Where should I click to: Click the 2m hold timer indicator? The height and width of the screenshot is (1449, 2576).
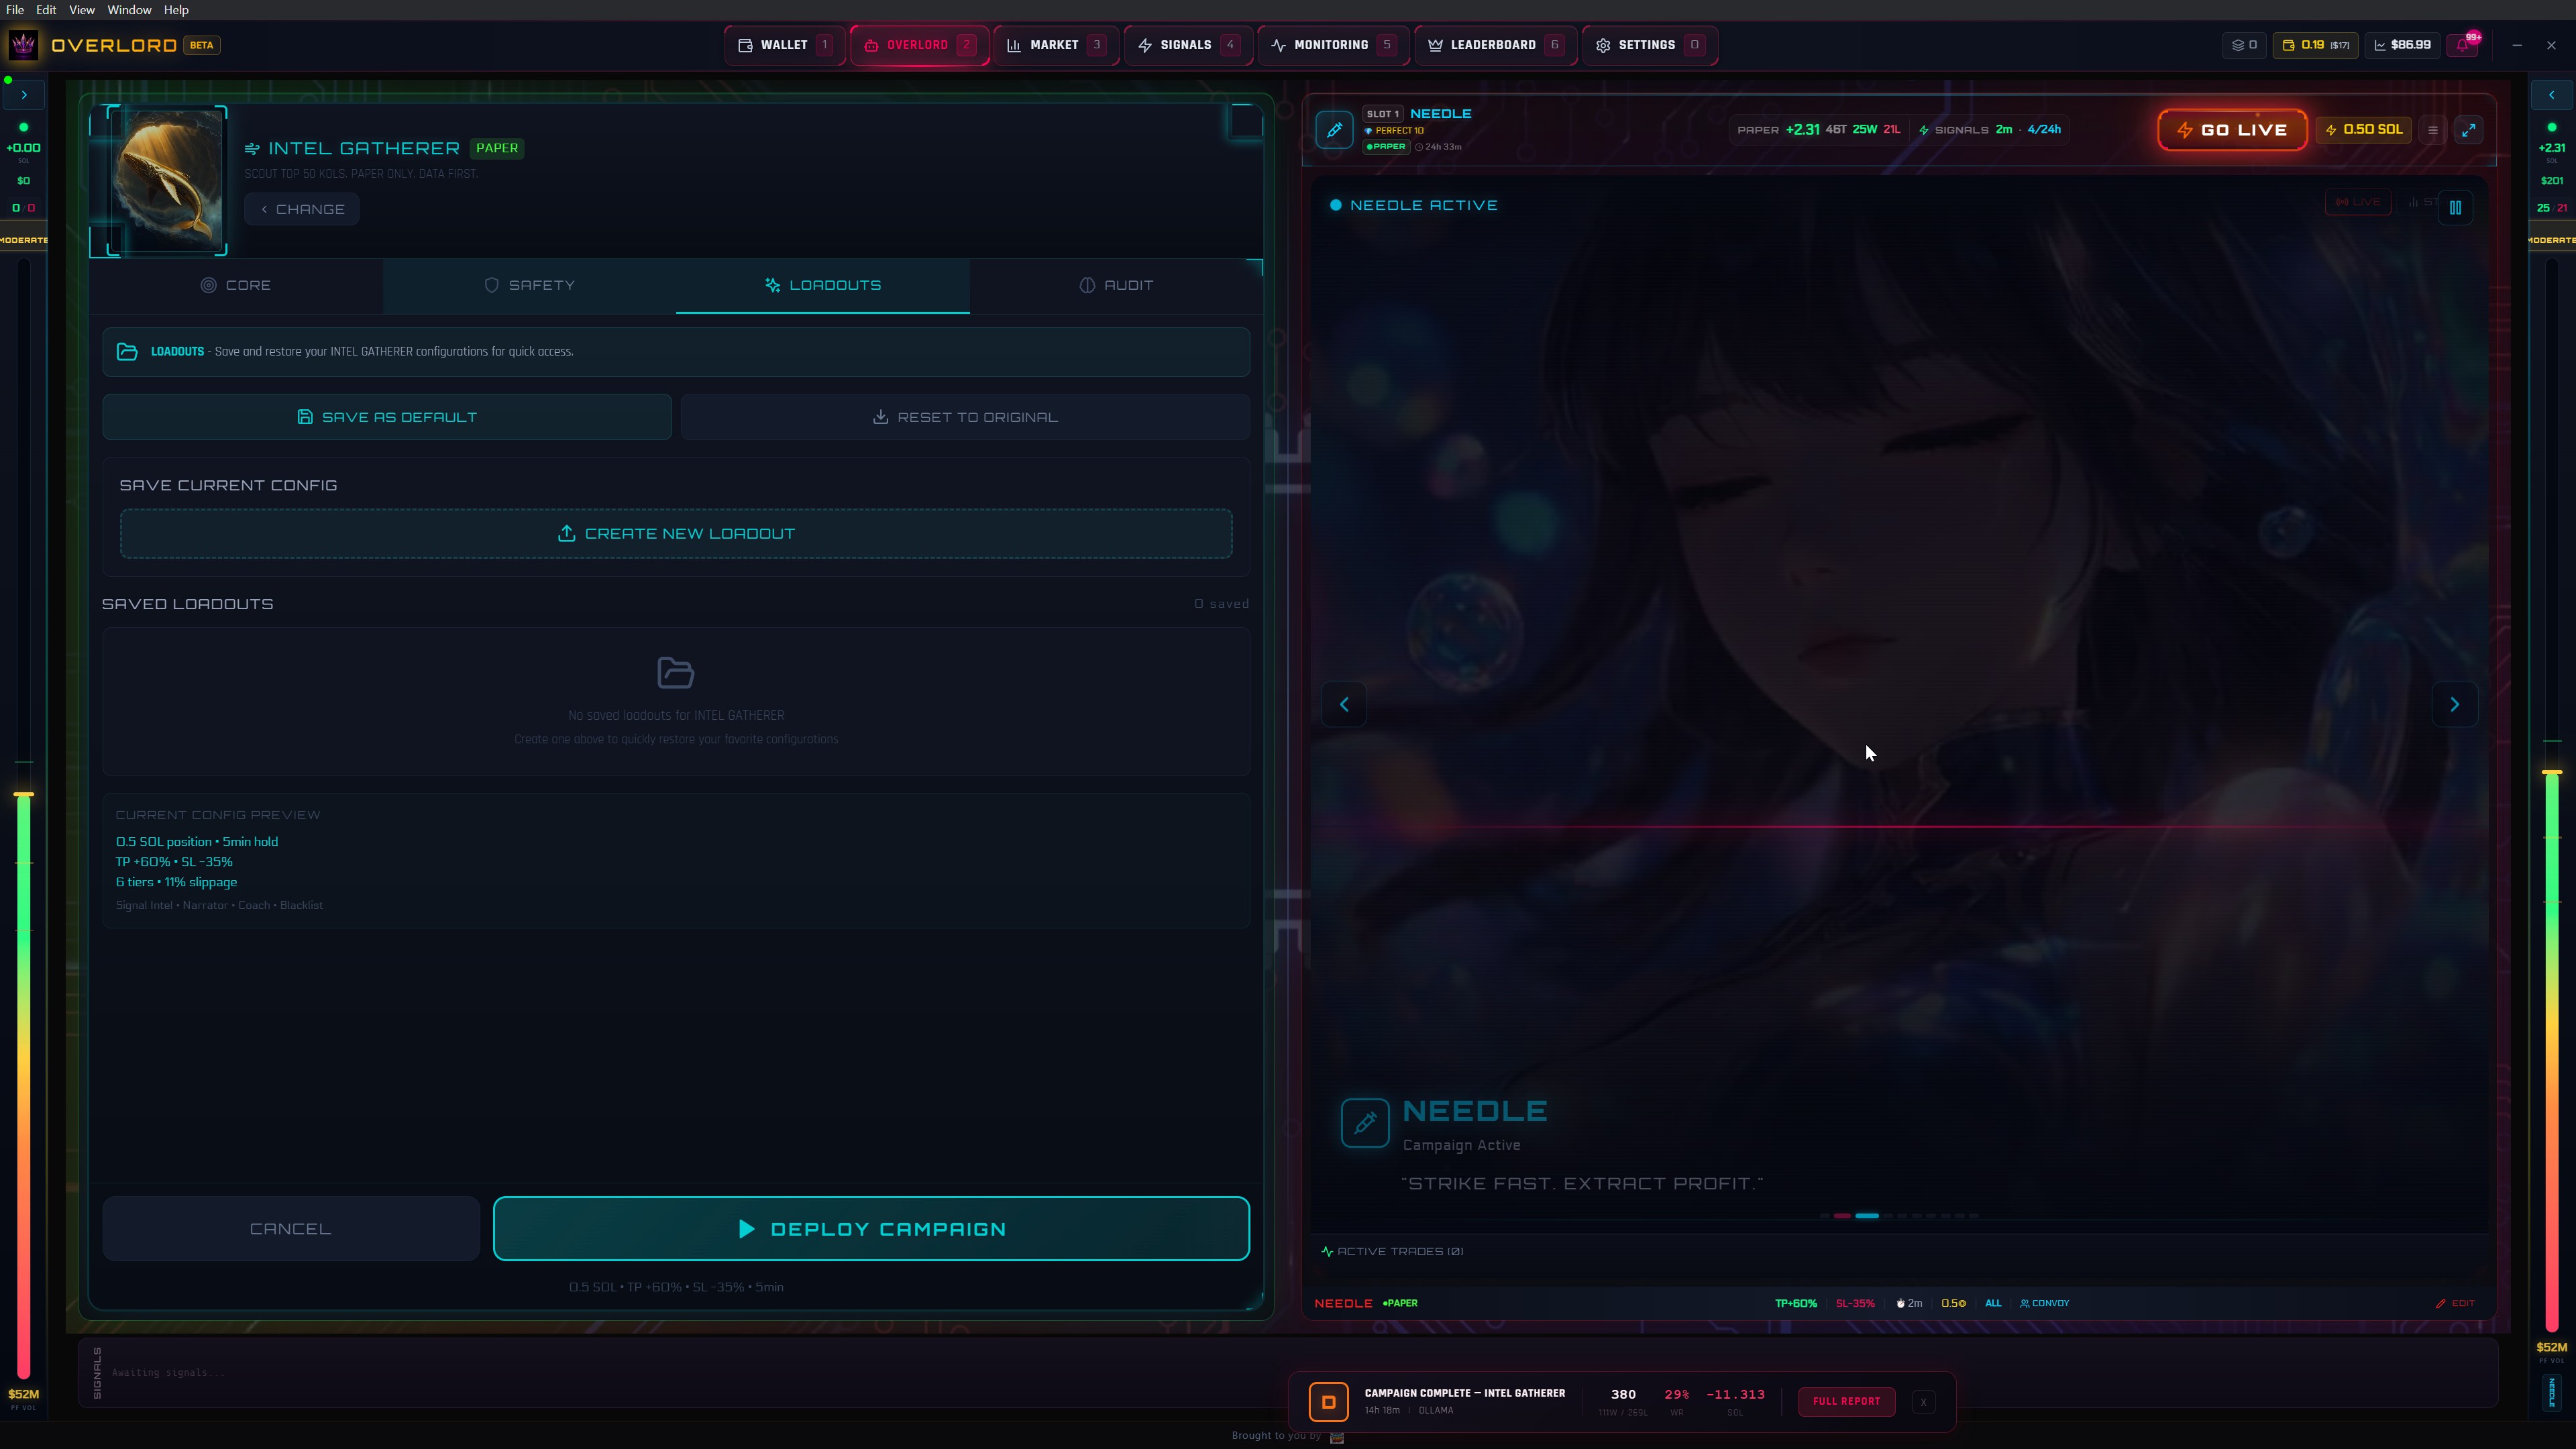click(1909, 1303)
